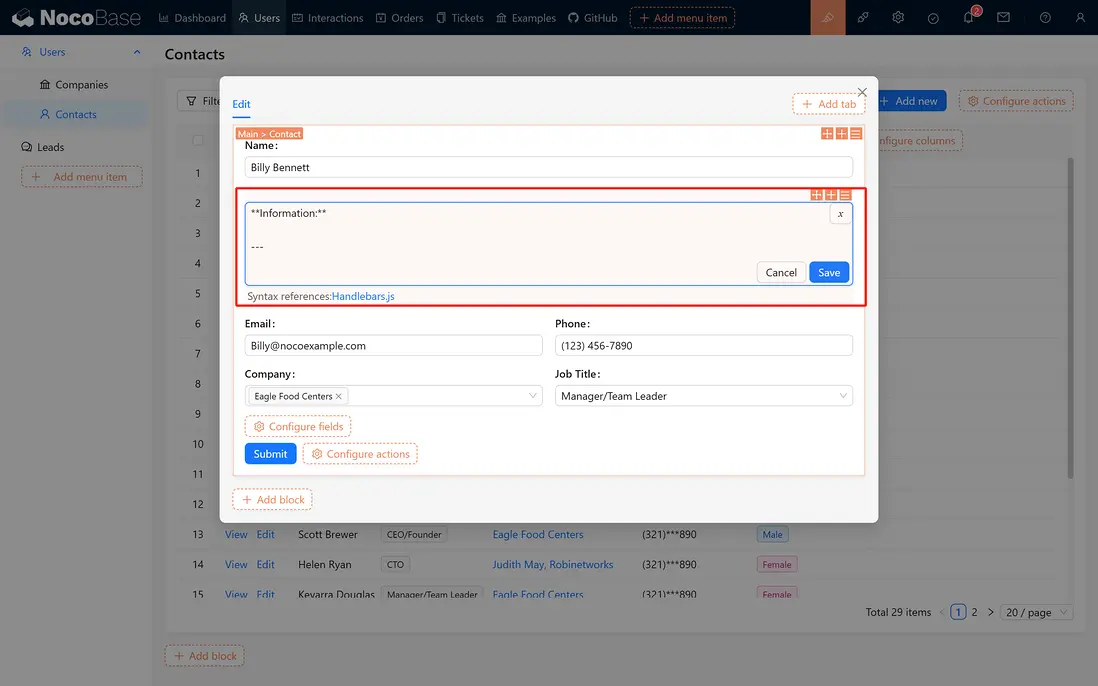Go to previous page arrow in pagination
Viewport: 1098px width, 686px height.
pyautogui.click(x=942, y=612)
